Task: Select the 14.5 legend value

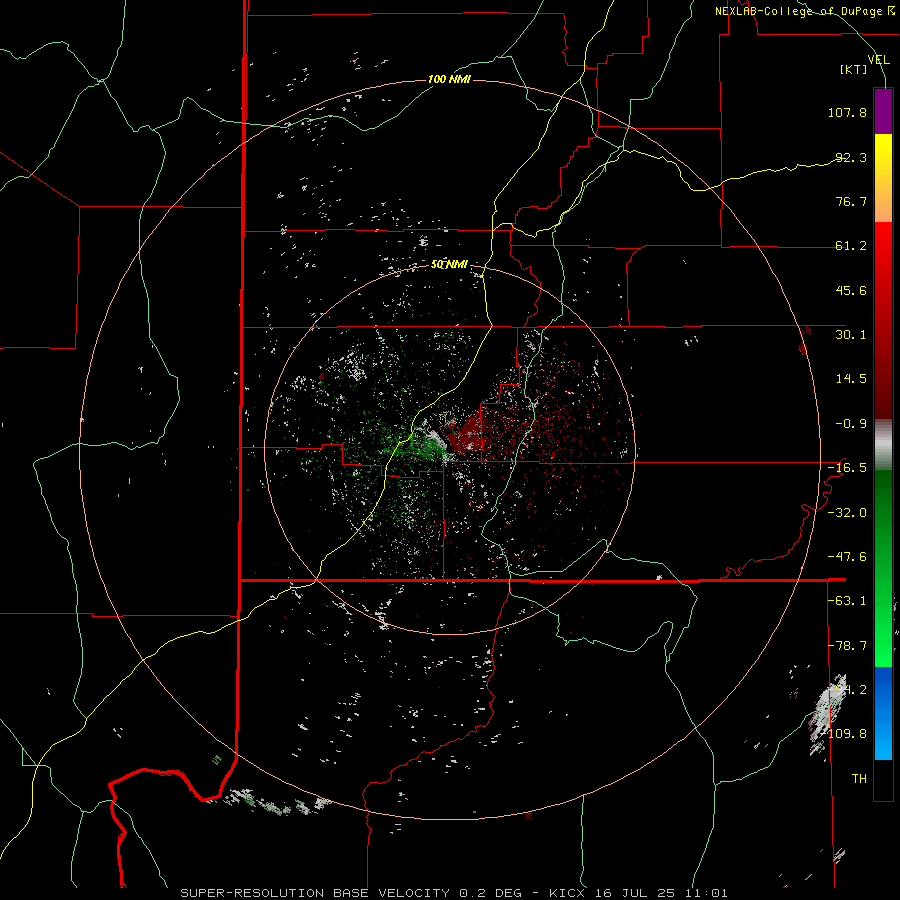Action: (851, 379)
